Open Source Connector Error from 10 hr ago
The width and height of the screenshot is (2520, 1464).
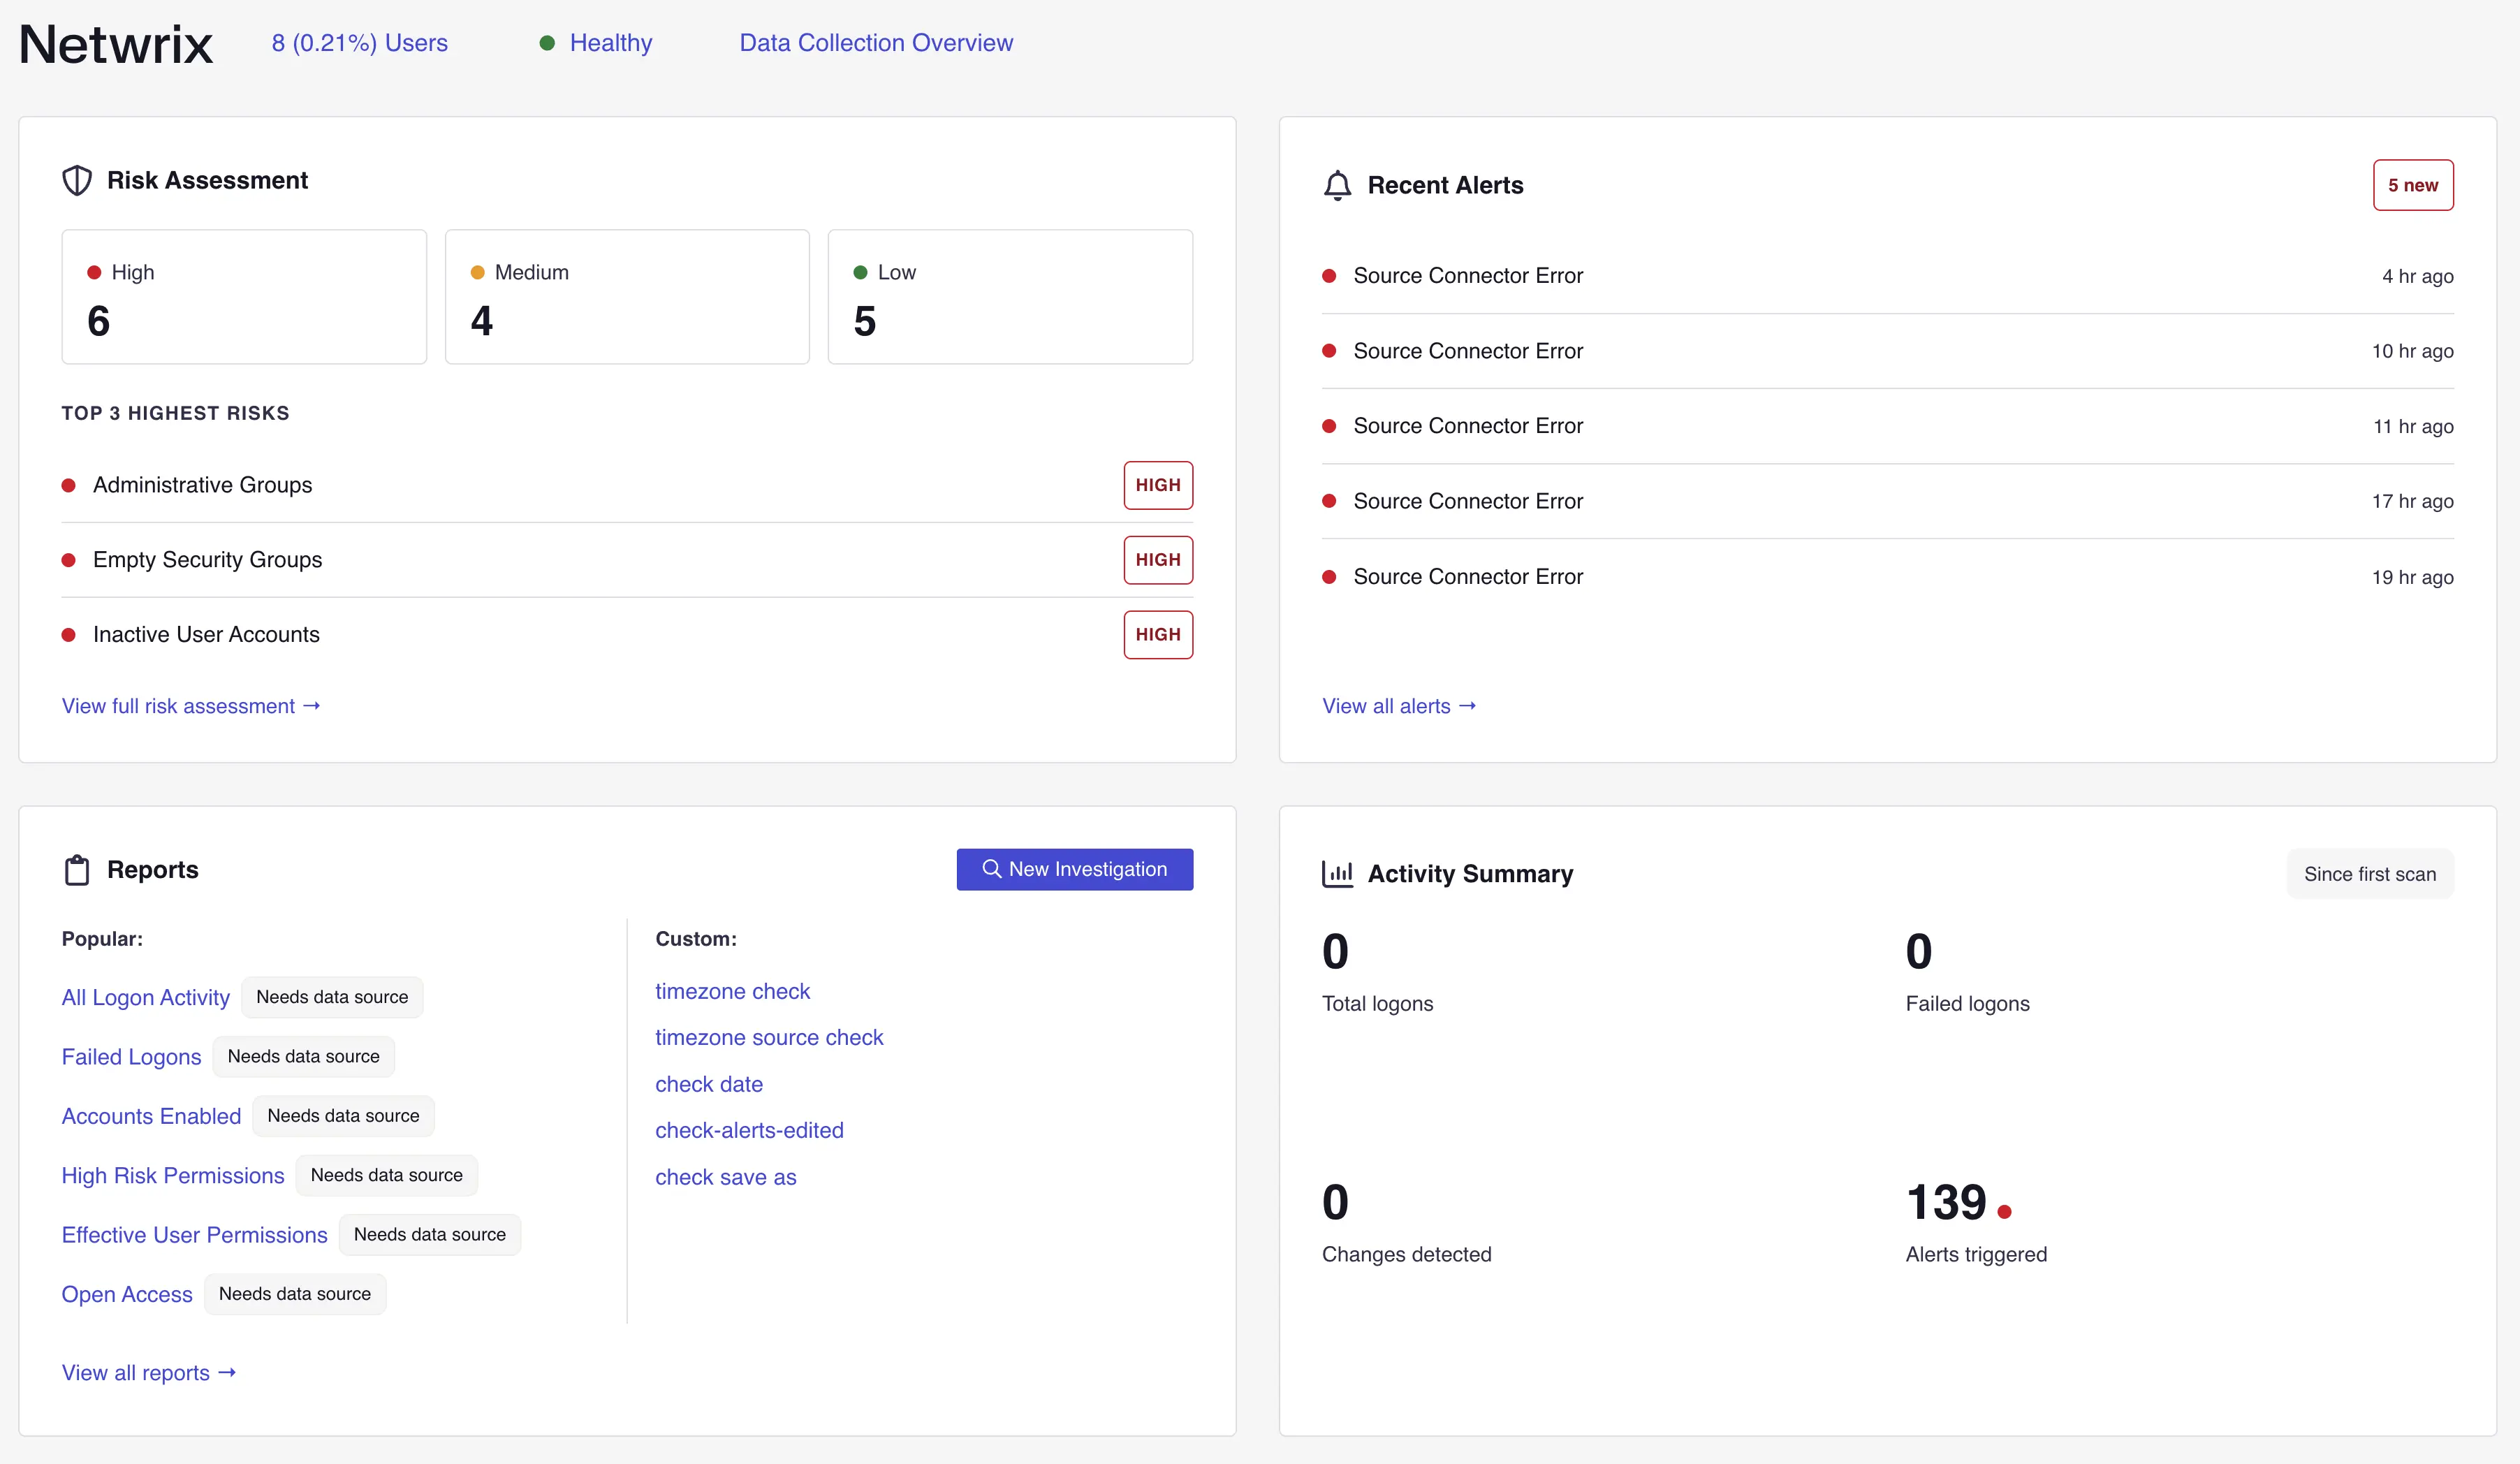(1888, 351)
